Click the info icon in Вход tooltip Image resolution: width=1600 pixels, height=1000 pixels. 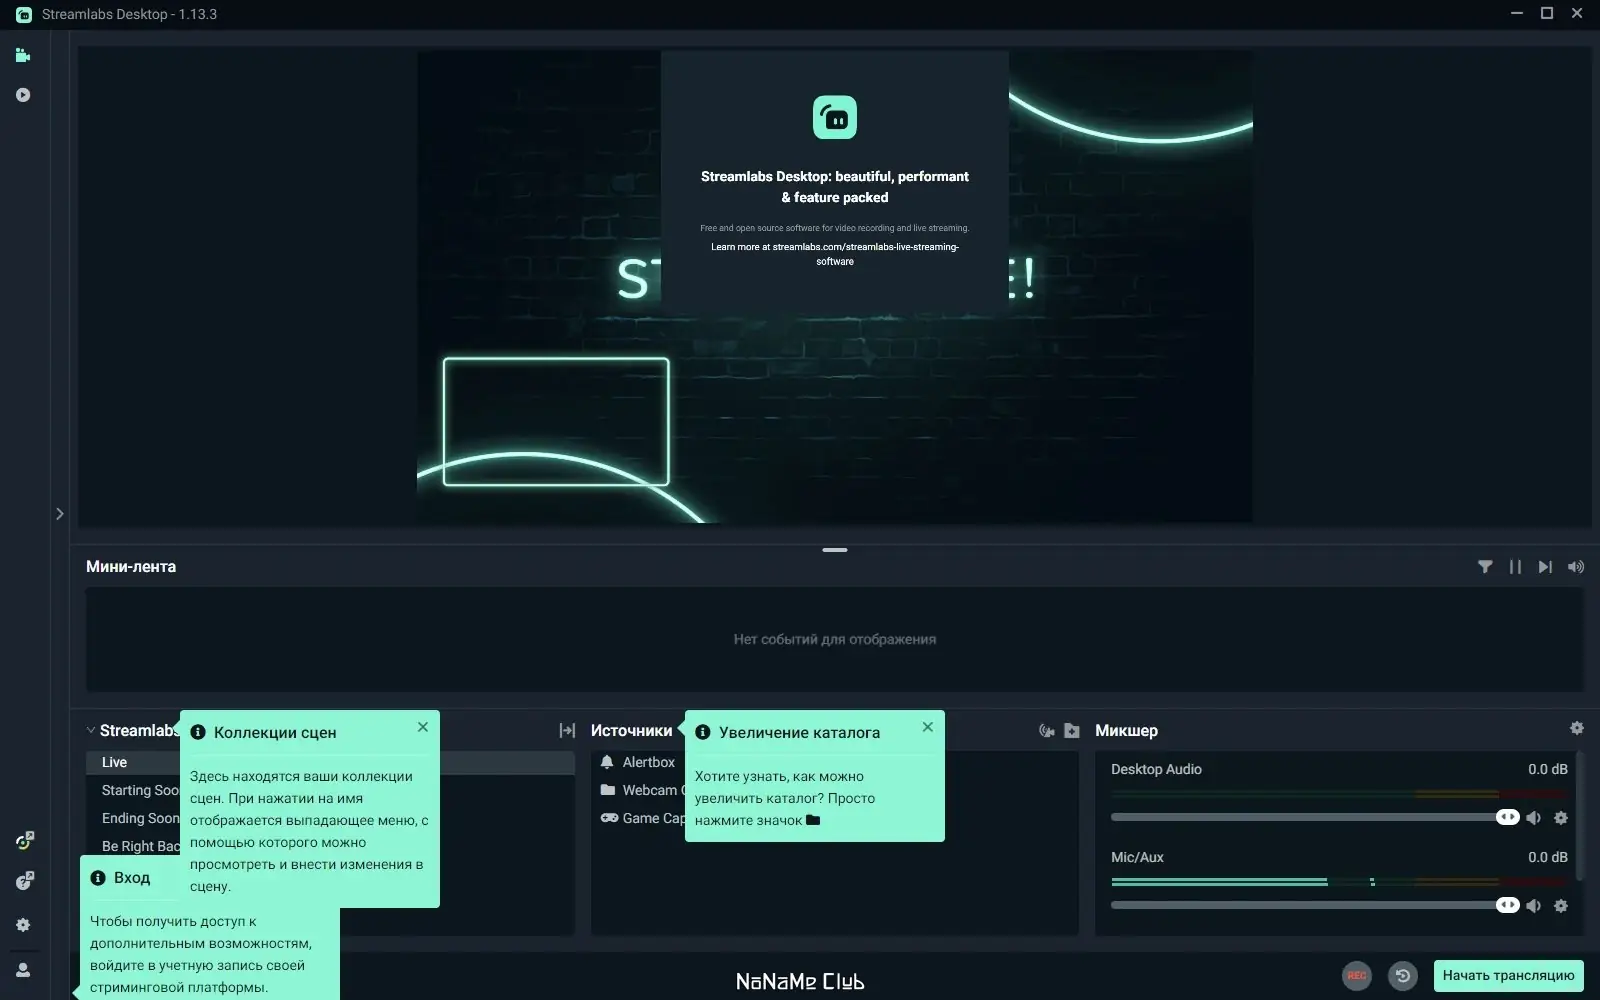[98, 878]
